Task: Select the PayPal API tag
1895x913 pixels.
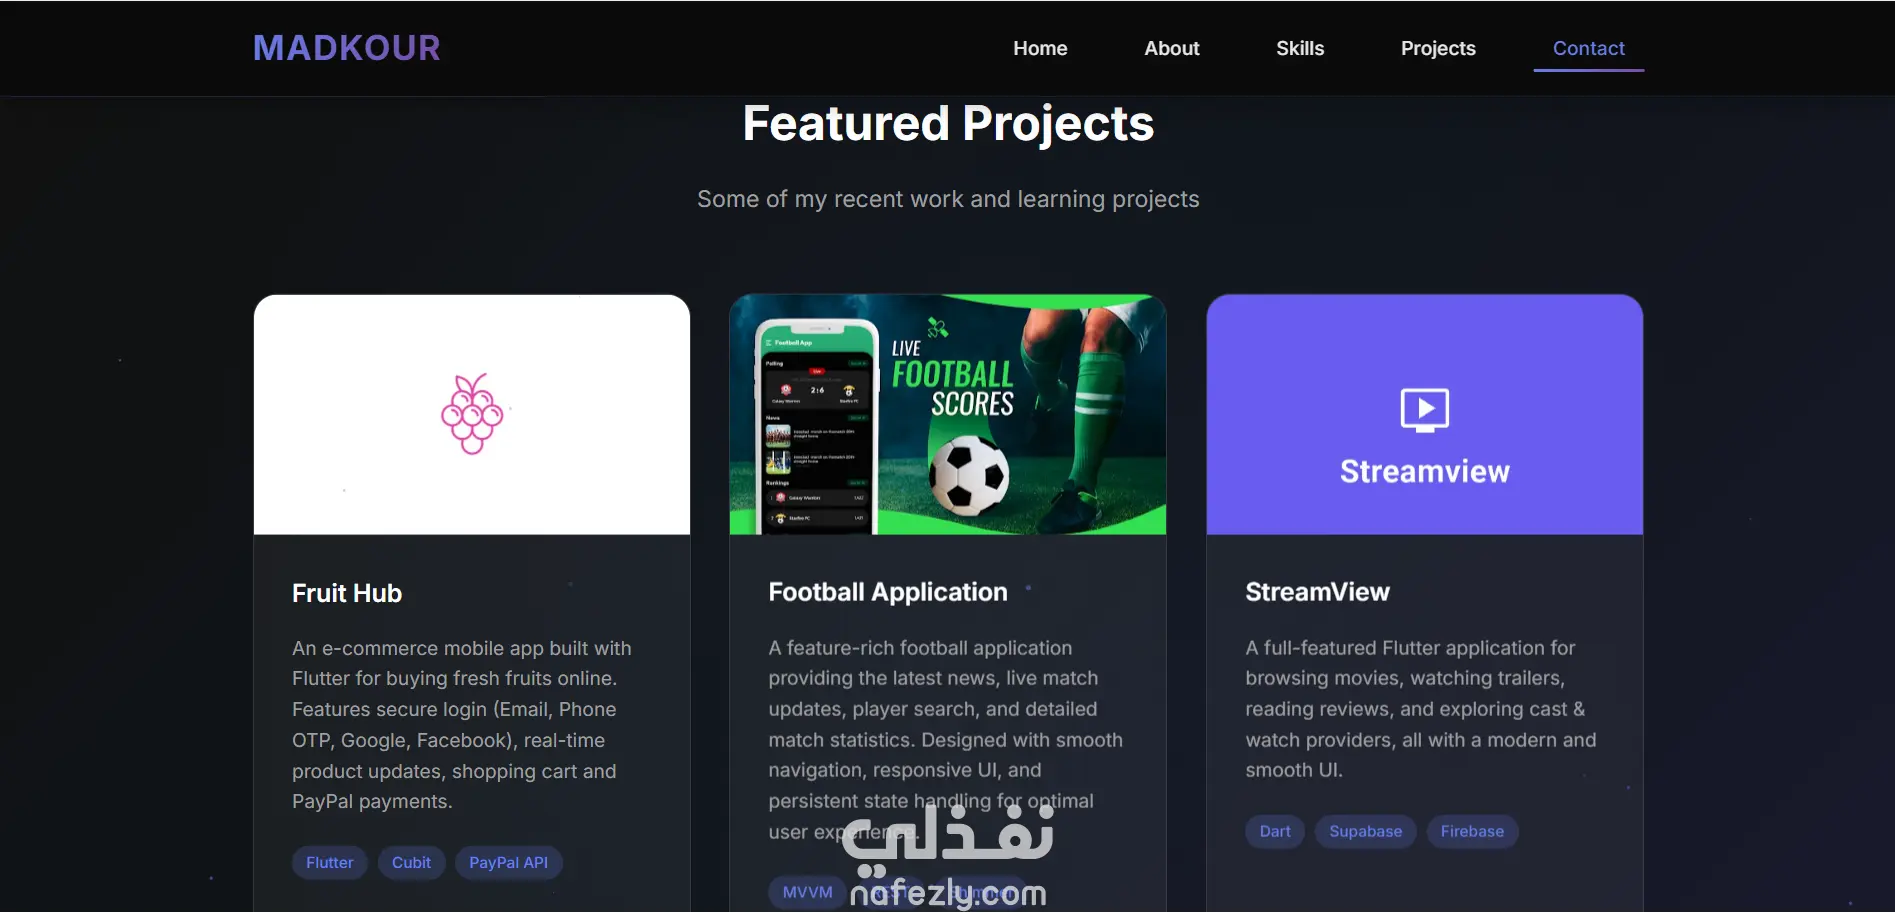Action: tap(508, 863)
